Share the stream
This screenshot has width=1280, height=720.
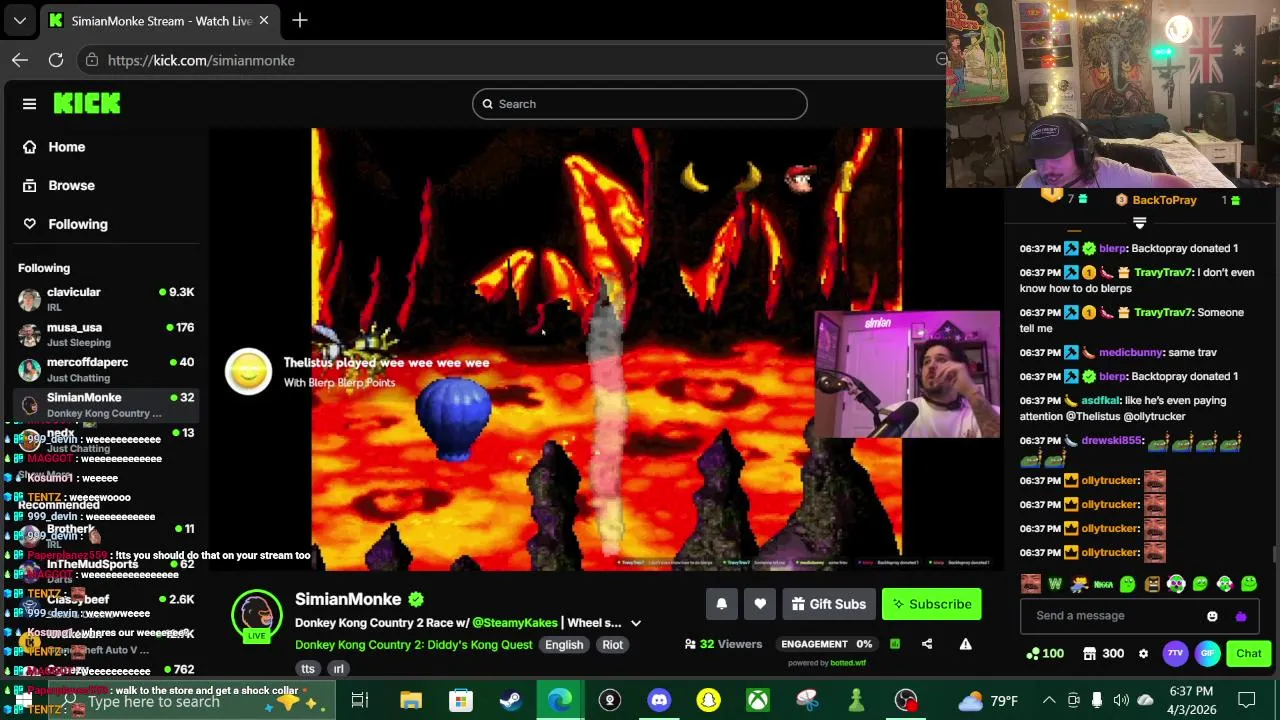click(x=927, y=644)
